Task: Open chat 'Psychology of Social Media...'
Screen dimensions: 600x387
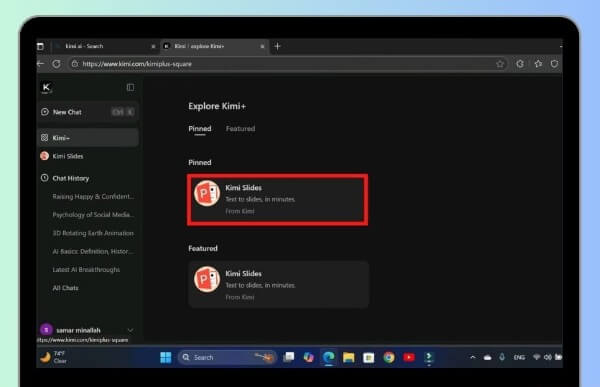Action: [x=93, y=215]
